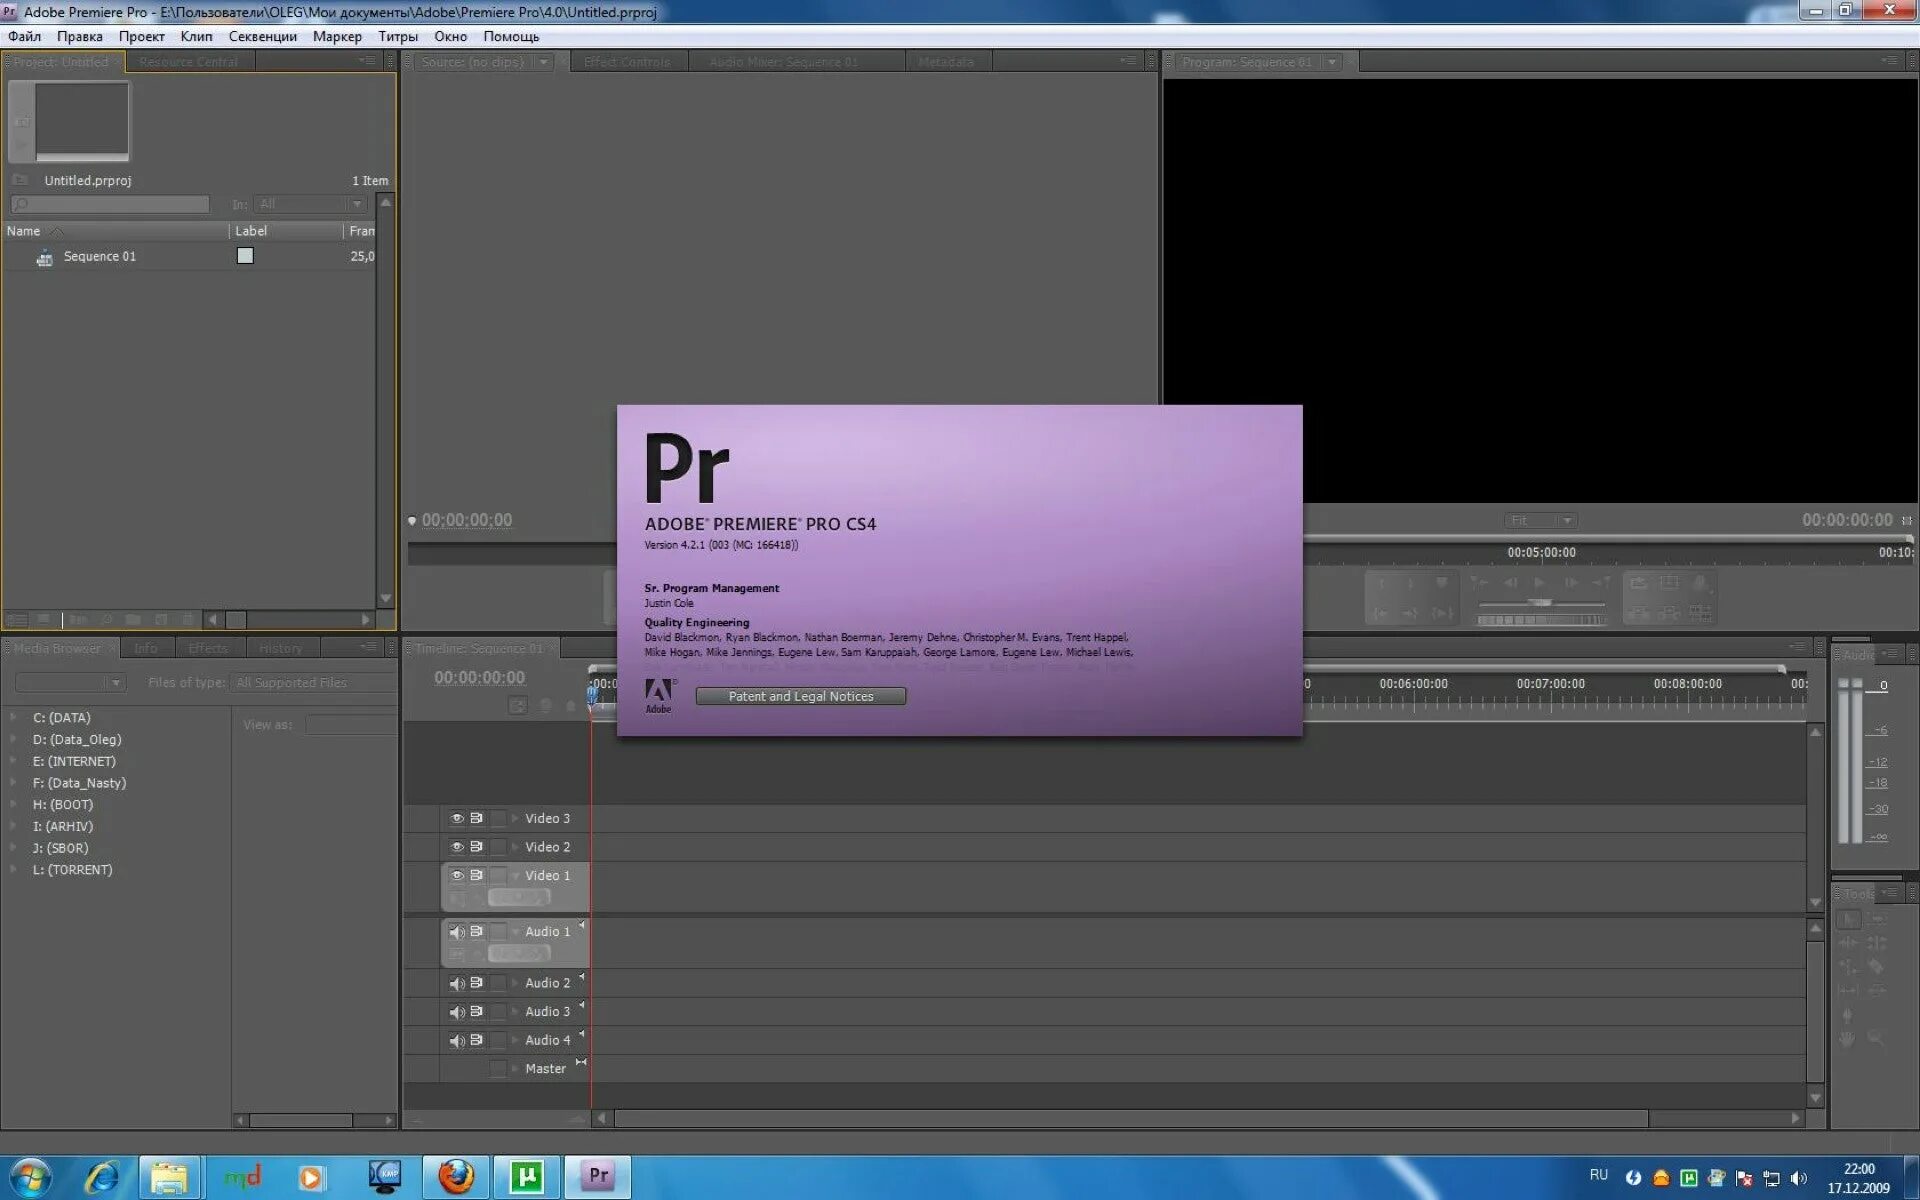Click the Adobe logo in the about splash
The image size is (1920, 1200).
[x=658, y=695]
